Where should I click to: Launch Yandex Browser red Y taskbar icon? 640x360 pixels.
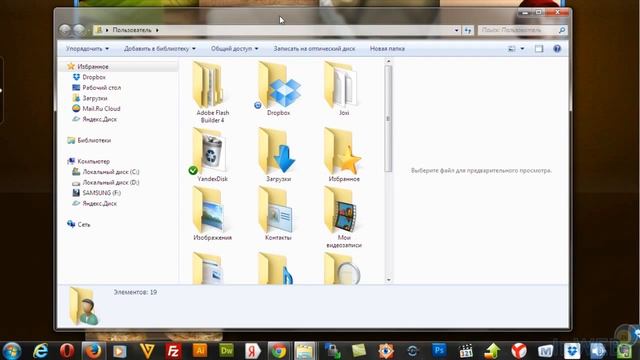(519, 351)
